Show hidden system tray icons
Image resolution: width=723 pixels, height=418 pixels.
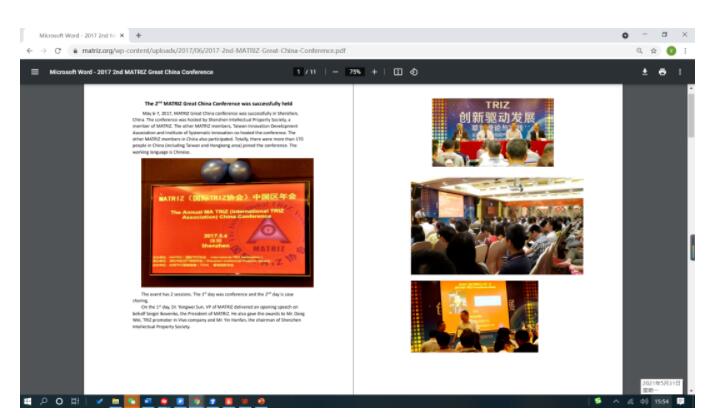tap(617, 401)
